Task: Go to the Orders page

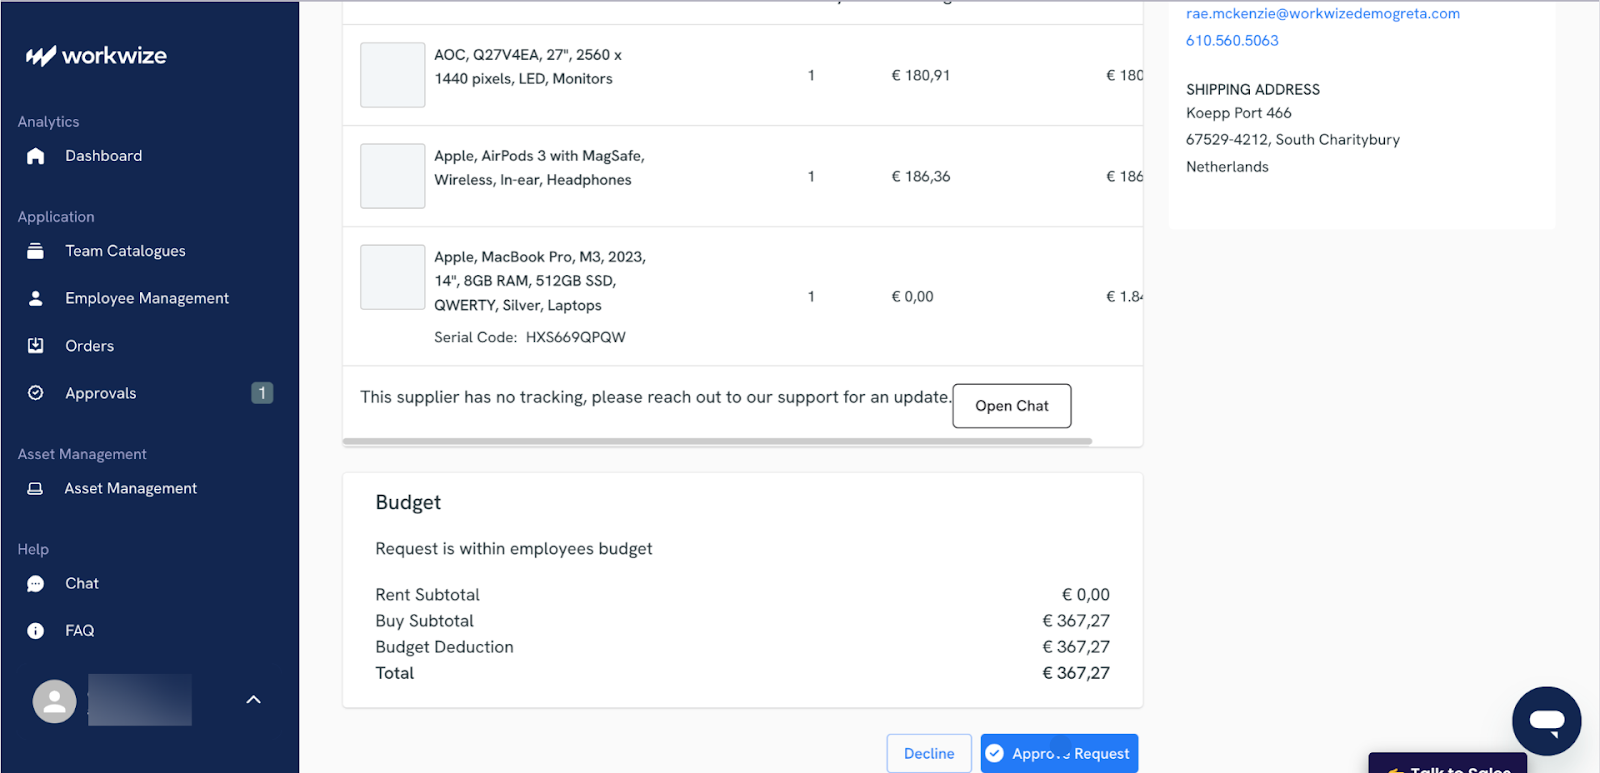Action: (x=90, y=346)
